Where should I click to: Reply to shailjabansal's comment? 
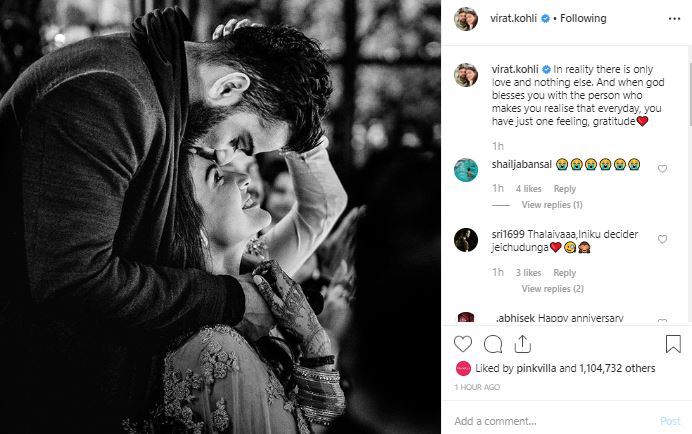564,189
